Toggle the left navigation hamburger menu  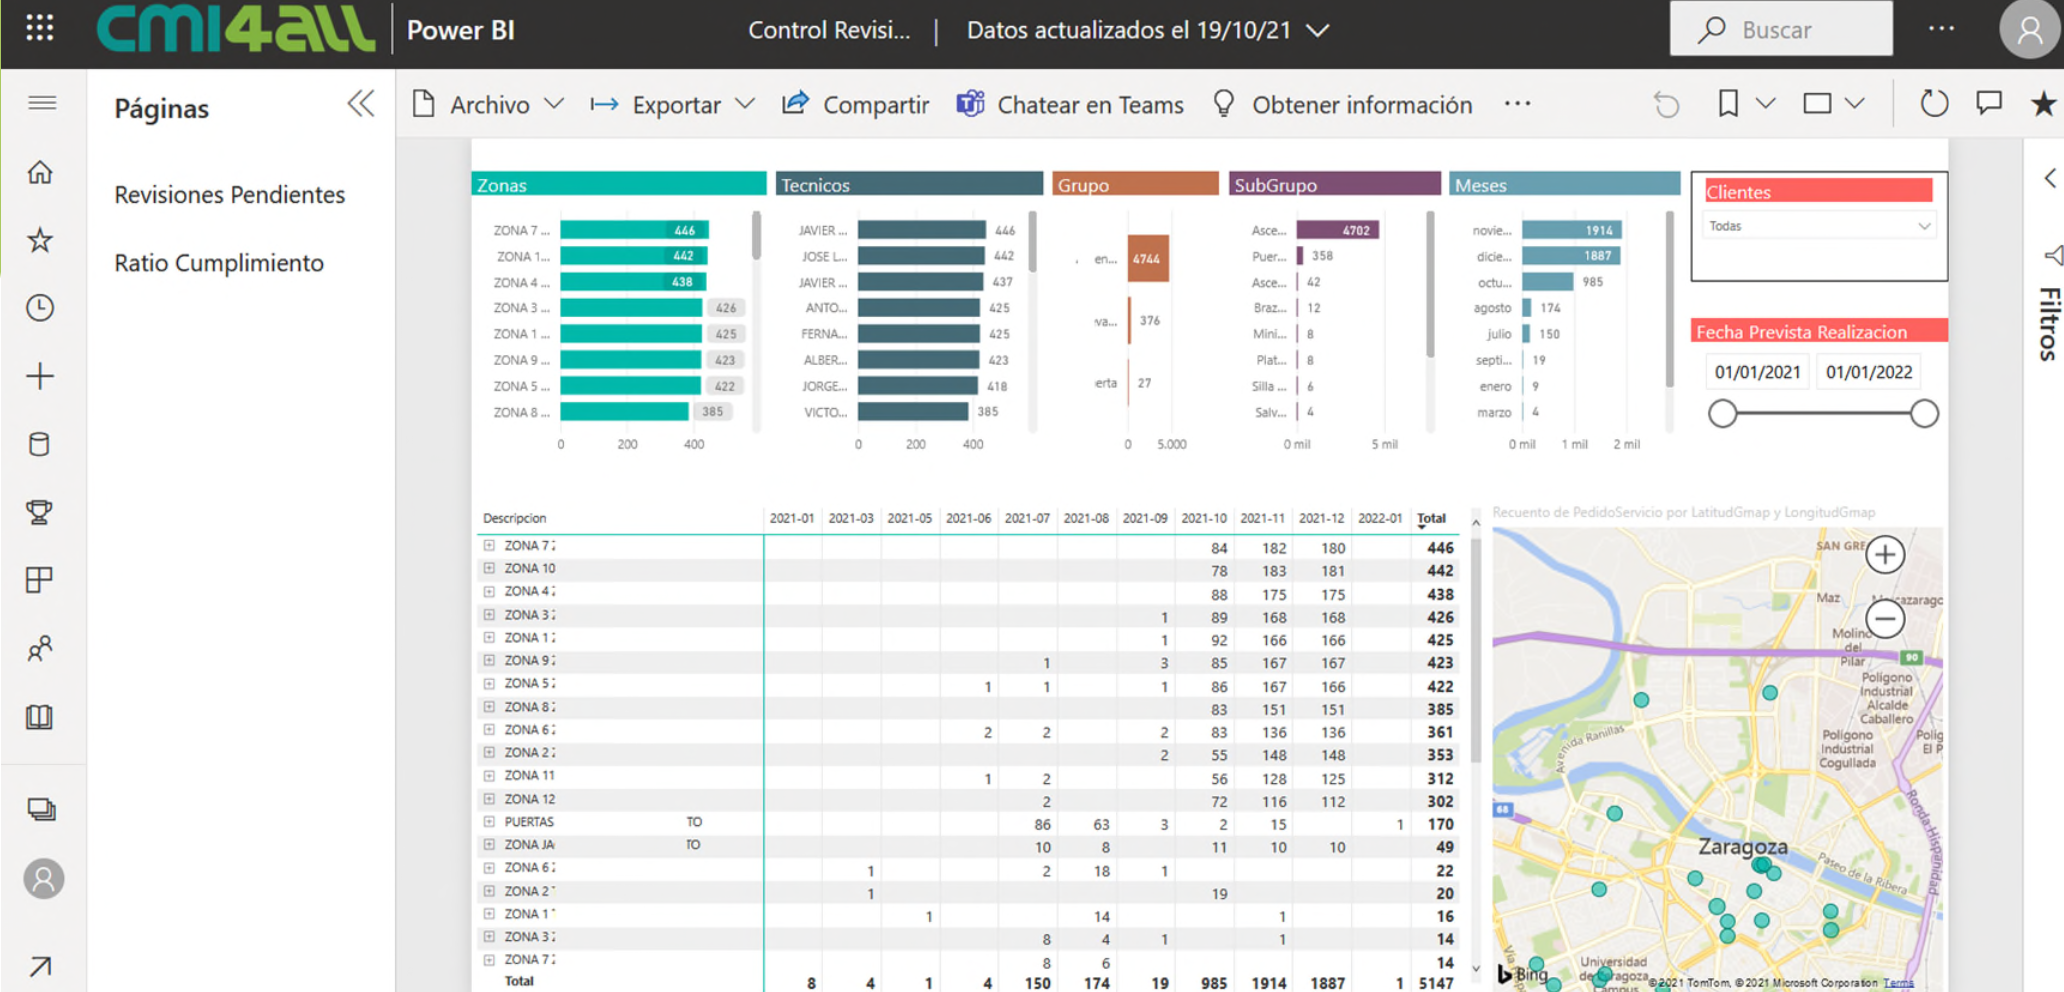tap(42, 103)
